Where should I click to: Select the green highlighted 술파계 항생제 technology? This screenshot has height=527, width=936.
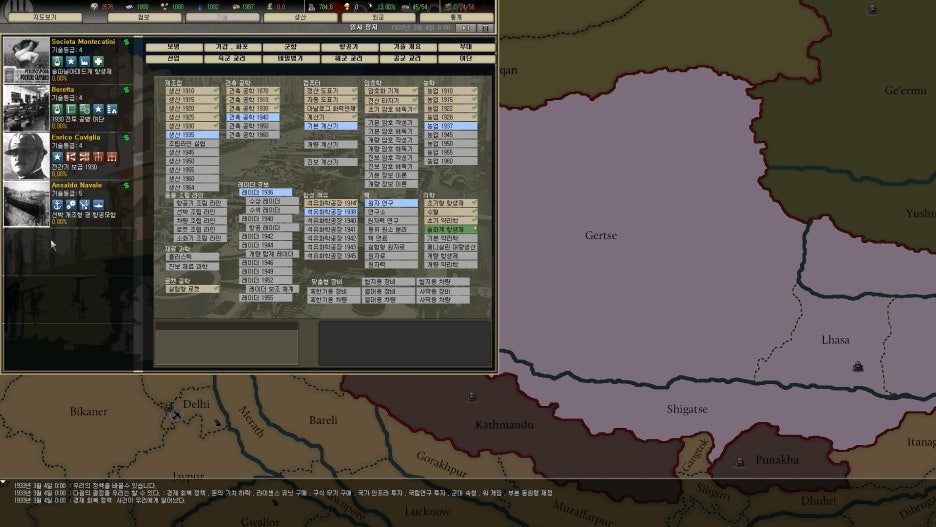(x=451, y=229)
